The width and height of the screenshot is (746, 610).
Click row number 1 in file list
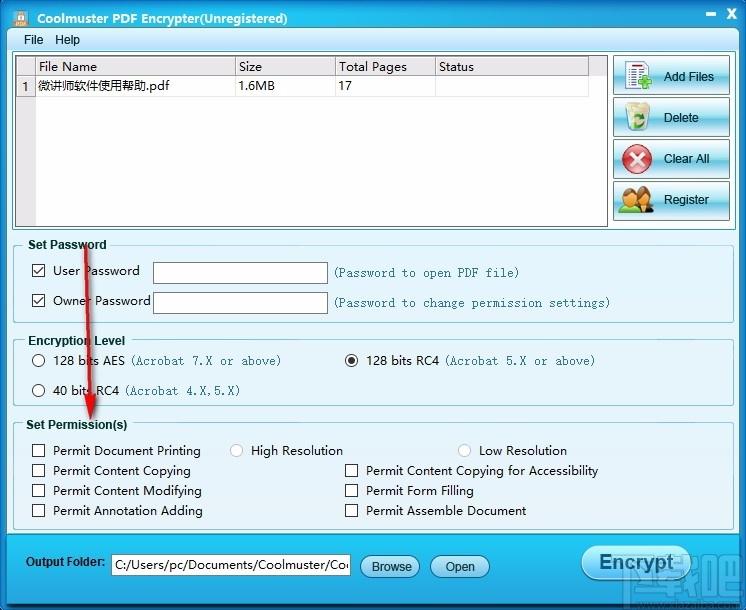pos(26,86)
